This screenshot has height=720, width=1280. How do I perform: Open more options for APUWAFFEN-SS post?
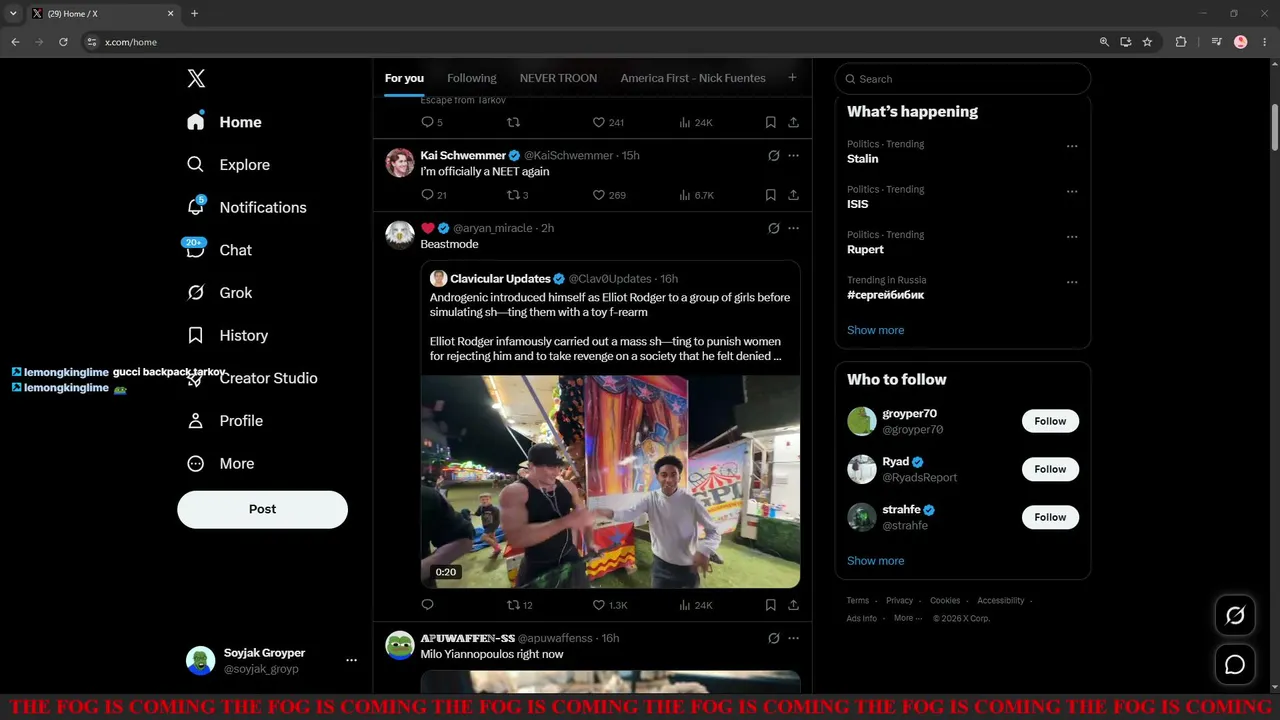point(793,638)
